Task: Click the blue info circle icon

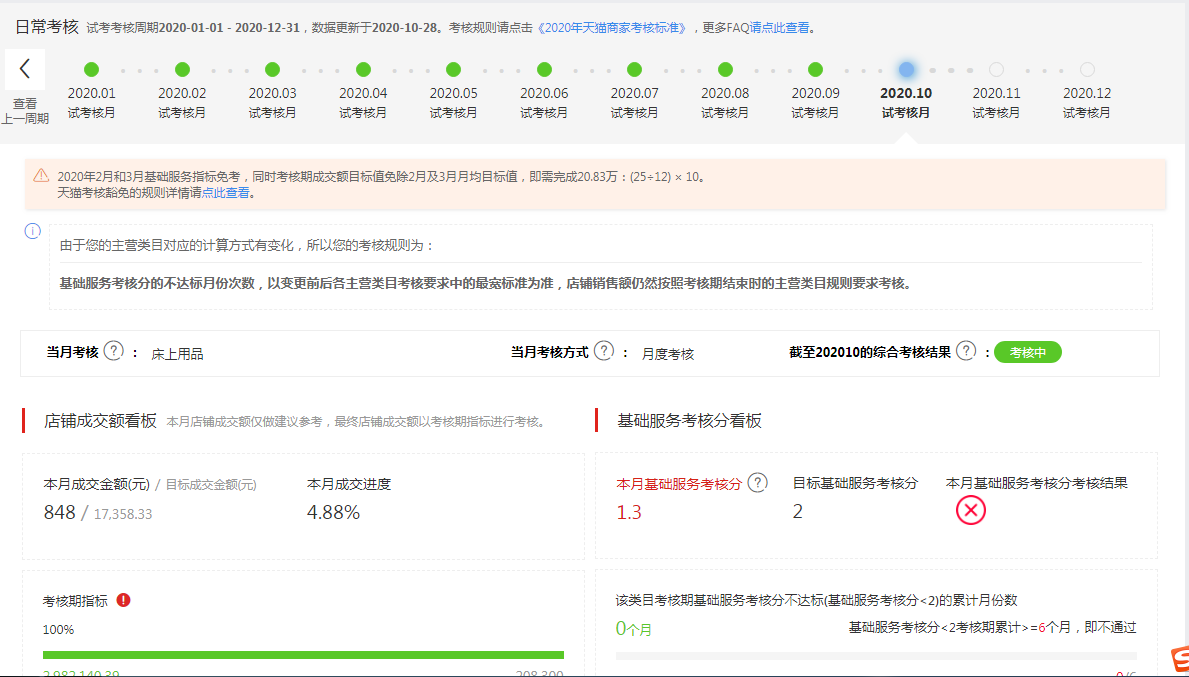Action: [x=33, y=231]
